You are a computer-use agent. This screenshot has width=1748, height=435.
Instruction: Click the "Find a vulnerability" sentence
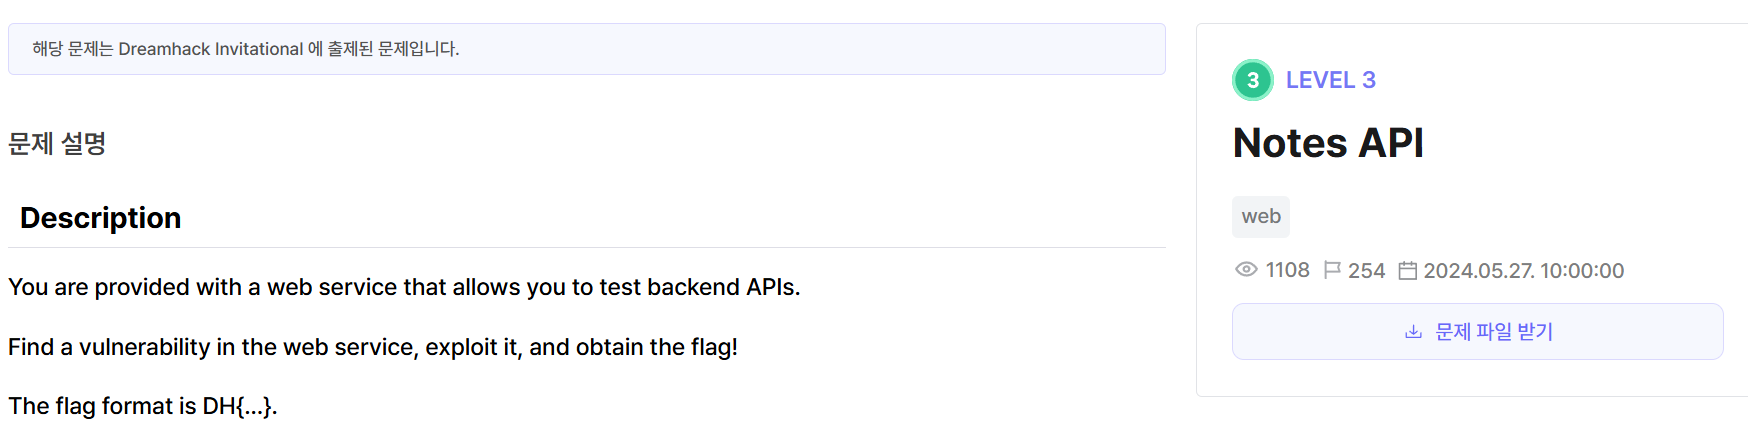372,347
